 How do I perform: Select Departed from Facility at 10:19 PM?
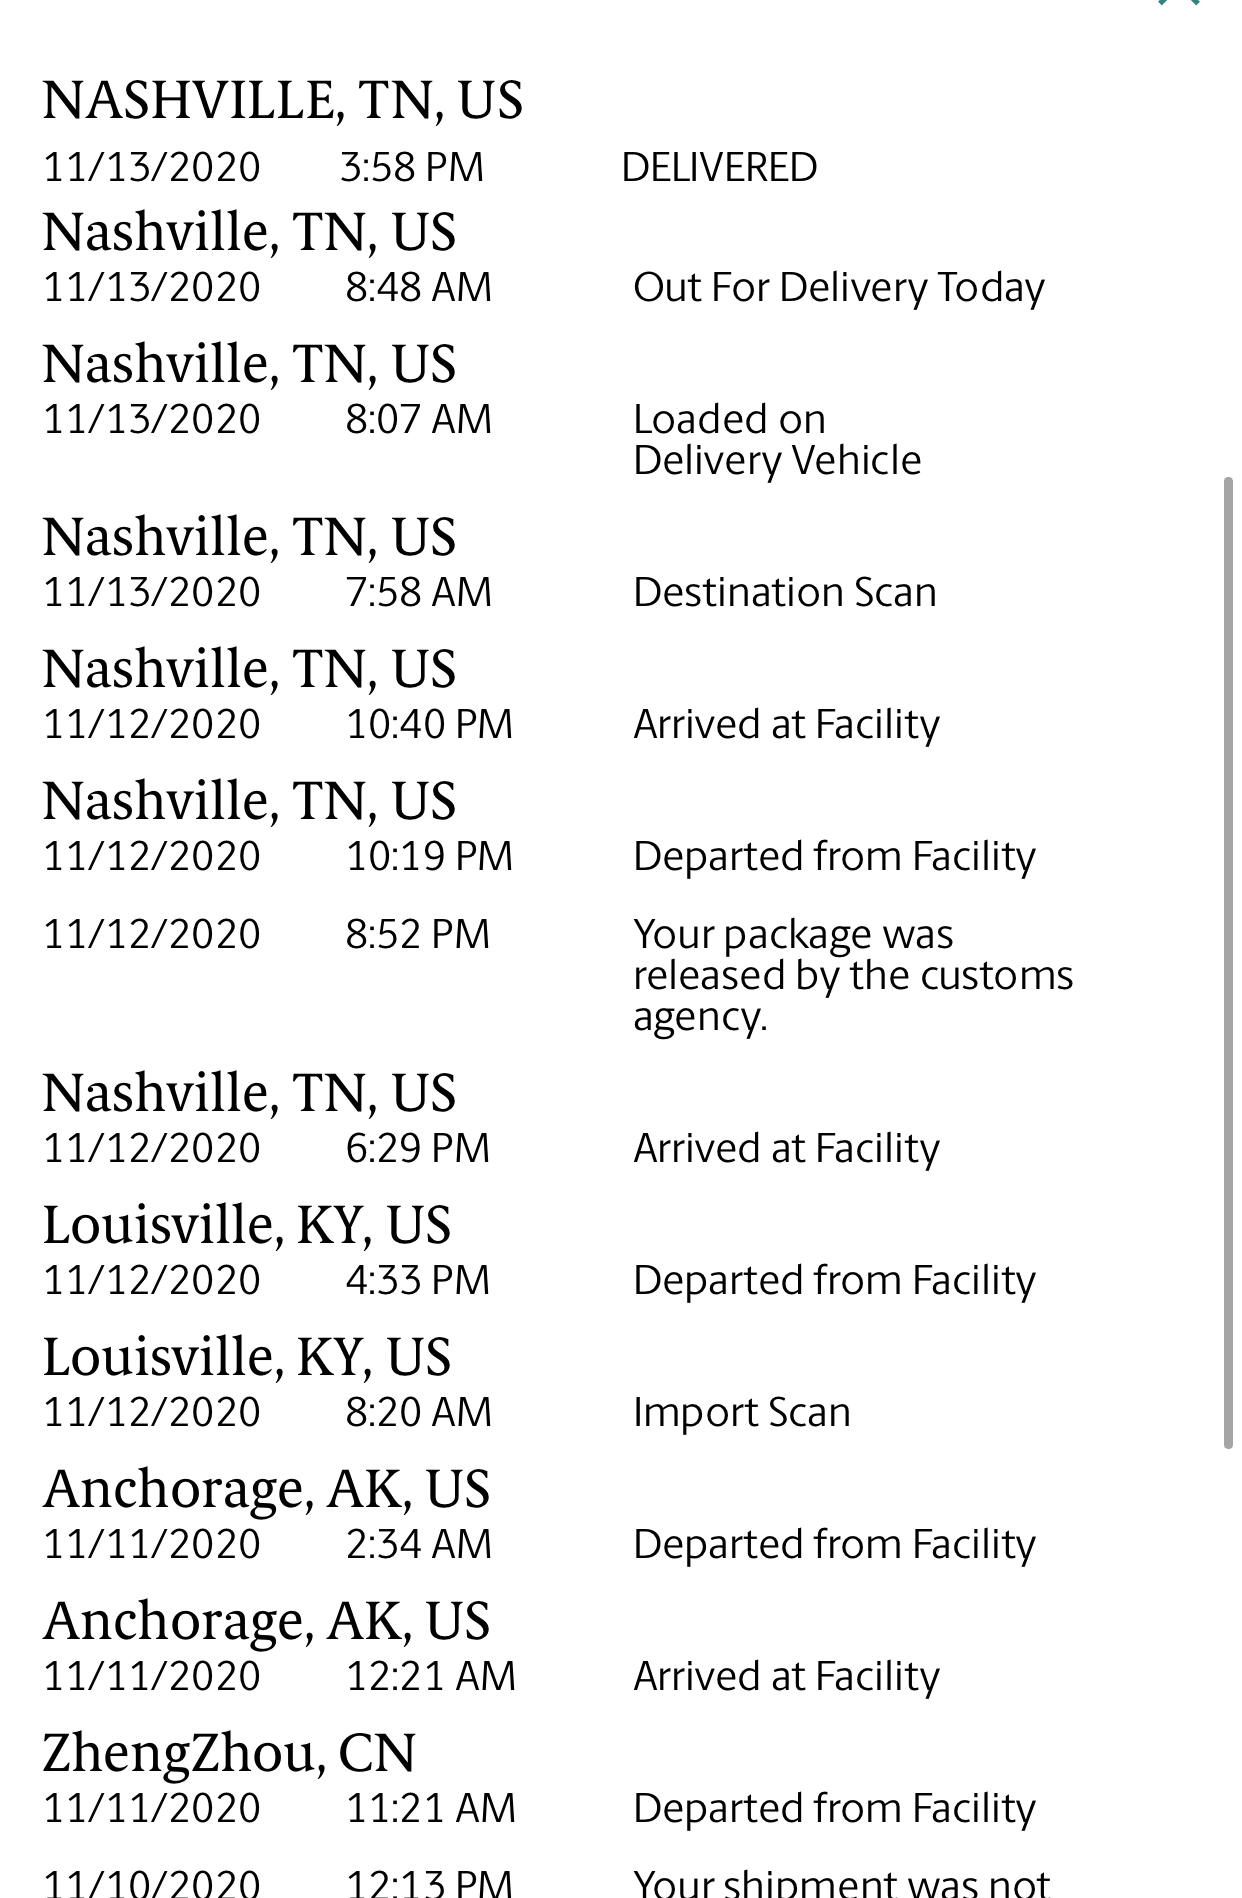click(835, 857)
